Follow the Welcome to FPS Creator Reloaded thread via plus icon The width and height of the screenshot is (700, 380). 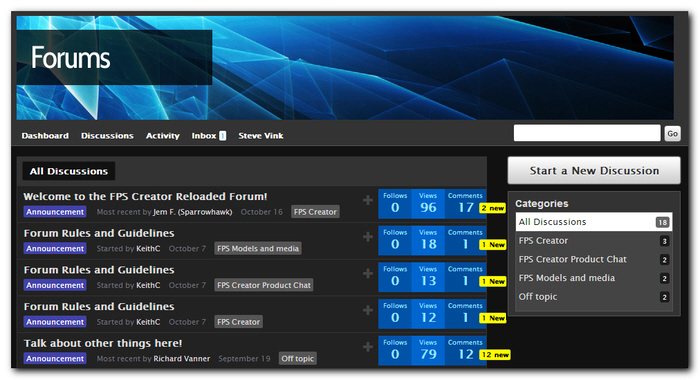tap(368, 200)
